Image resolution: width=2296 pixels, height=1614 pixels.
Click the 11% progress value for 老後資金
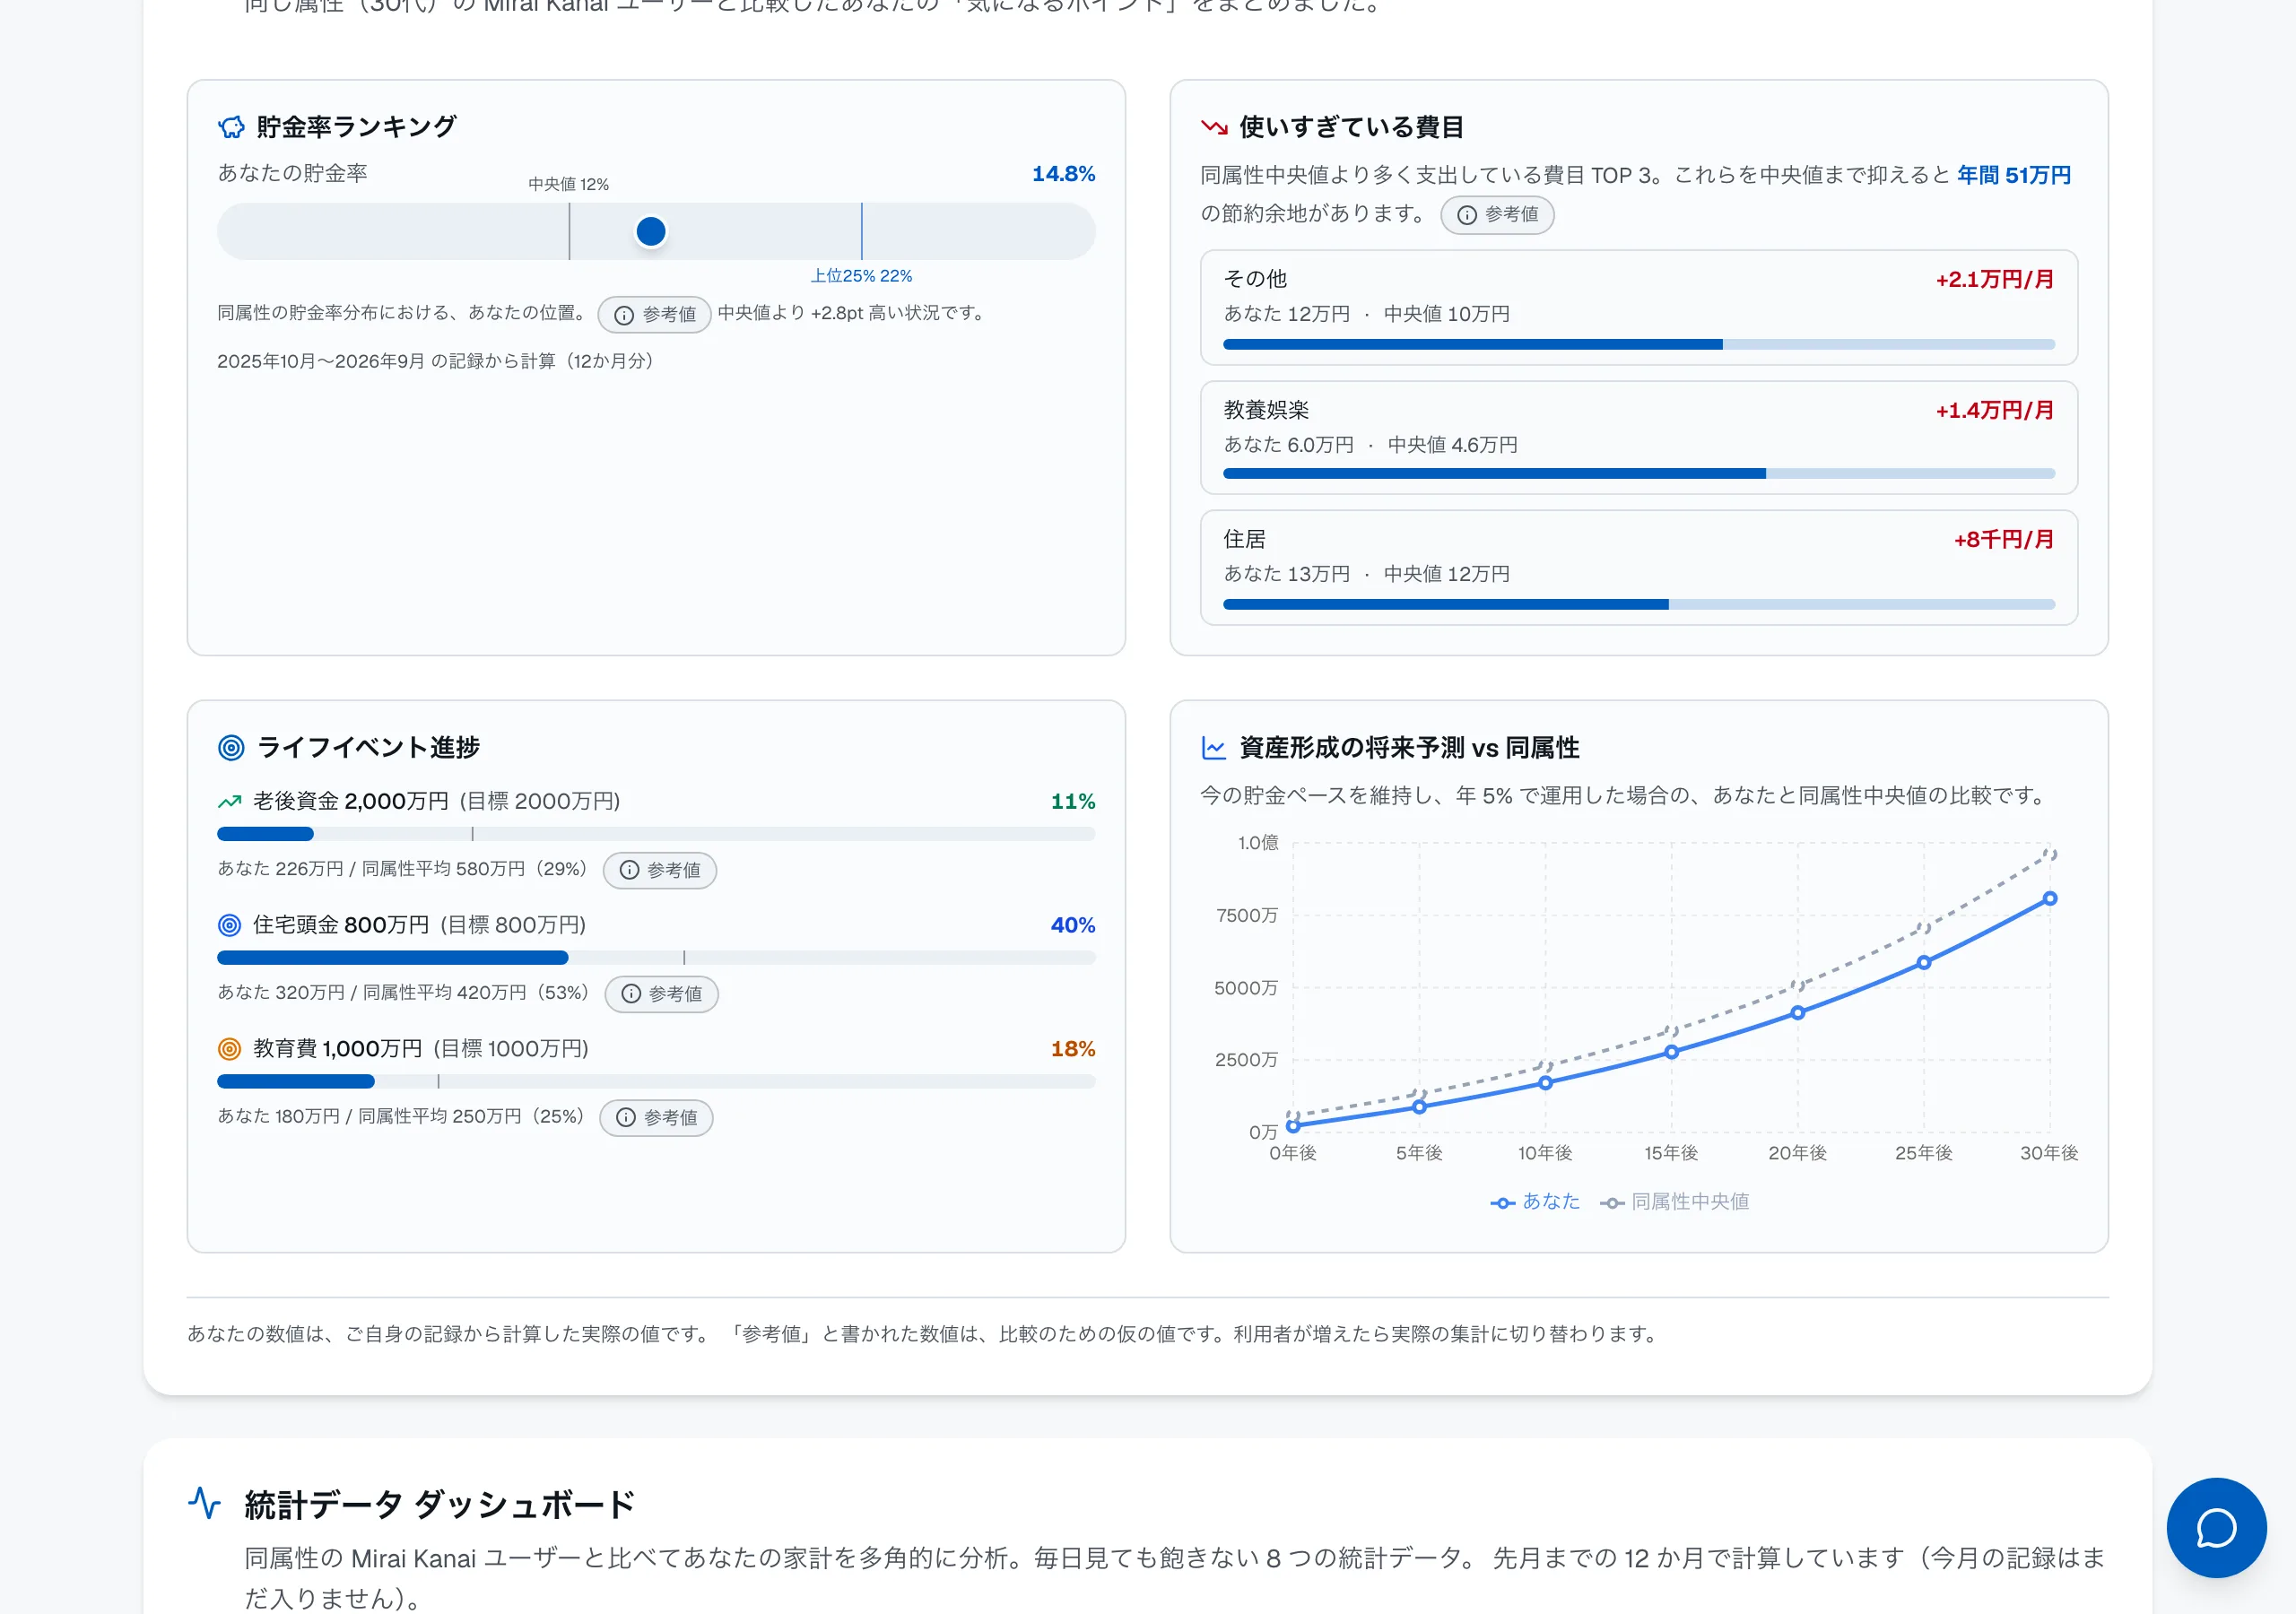tap(1073, 802)
